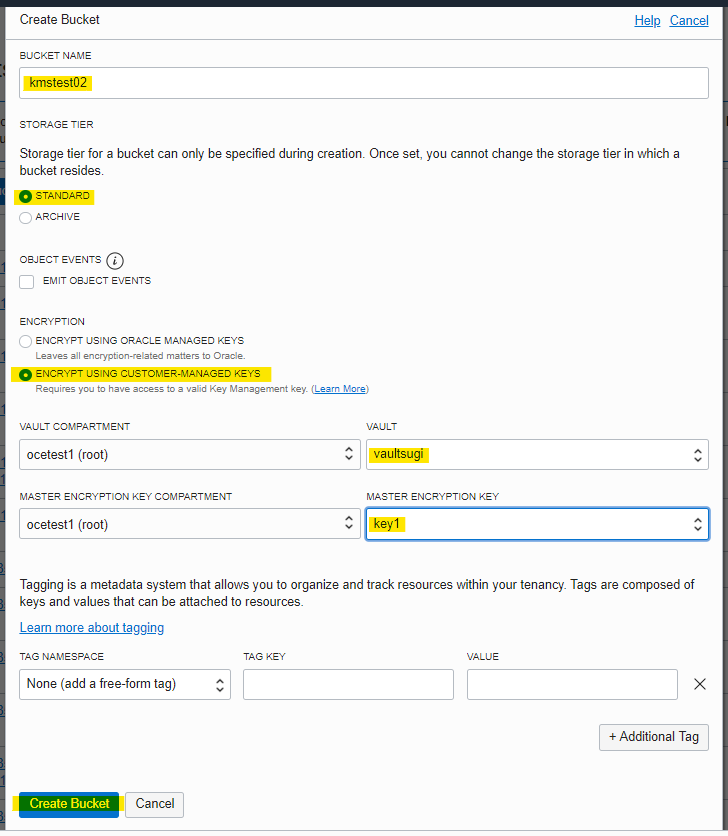
Task: Open the Vault dropdown showing vaultsugi
Action: coord(537,454)
